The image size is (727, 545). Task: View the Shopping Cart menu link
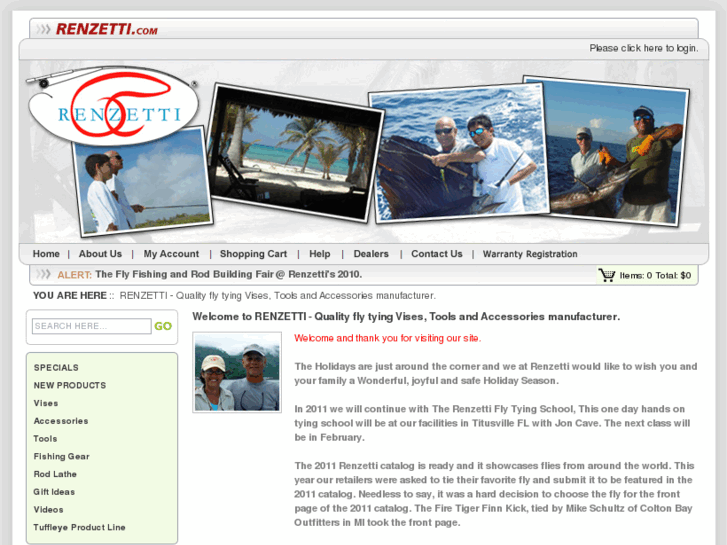[x=253, y=254]
